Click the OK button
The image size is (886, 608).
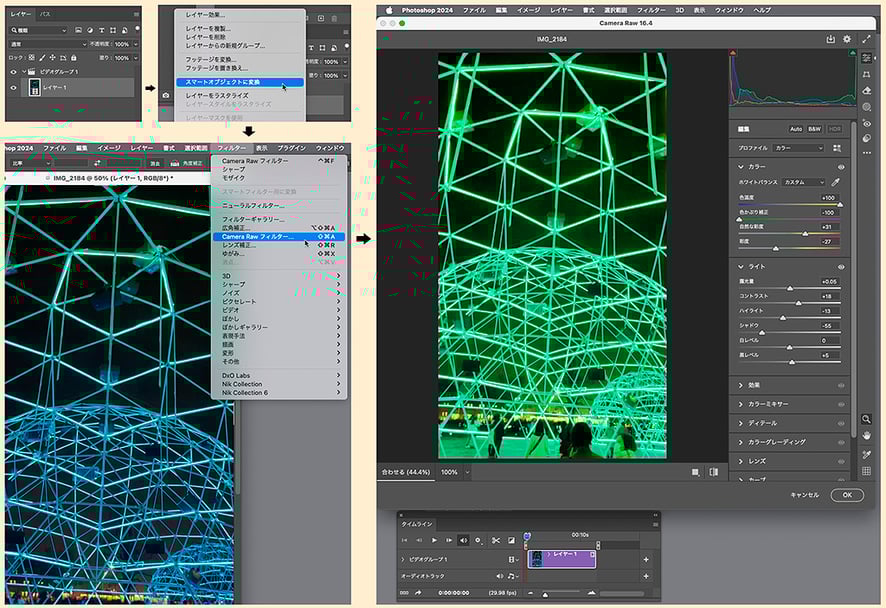[x=846, y=495]
